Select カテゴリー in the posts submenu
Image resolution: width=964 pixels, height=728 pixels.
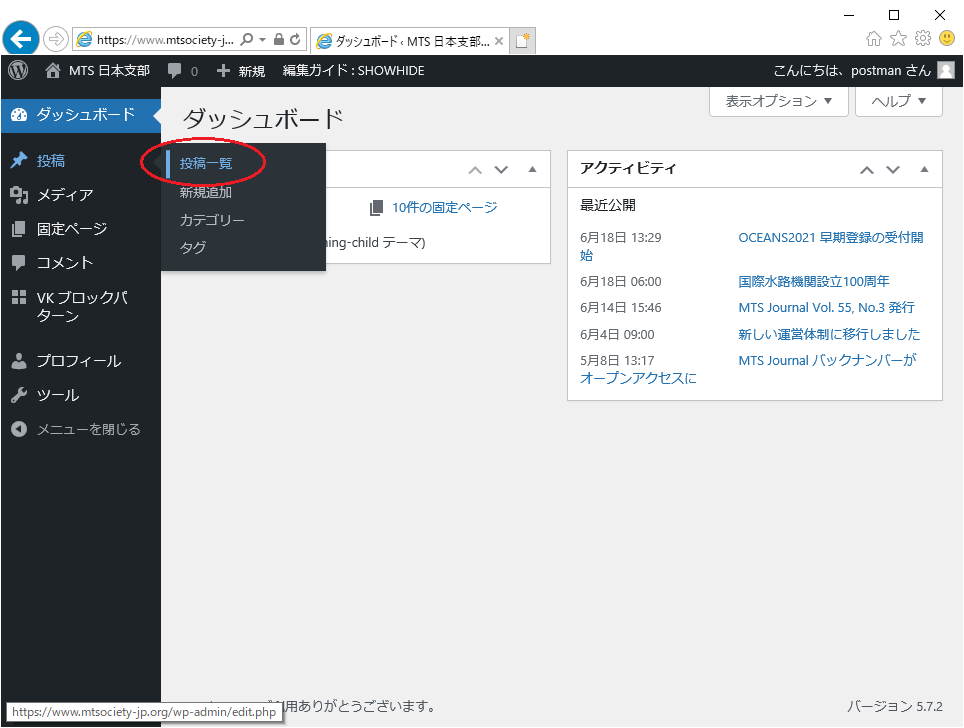pyautogui.click(x=212, y=220)
